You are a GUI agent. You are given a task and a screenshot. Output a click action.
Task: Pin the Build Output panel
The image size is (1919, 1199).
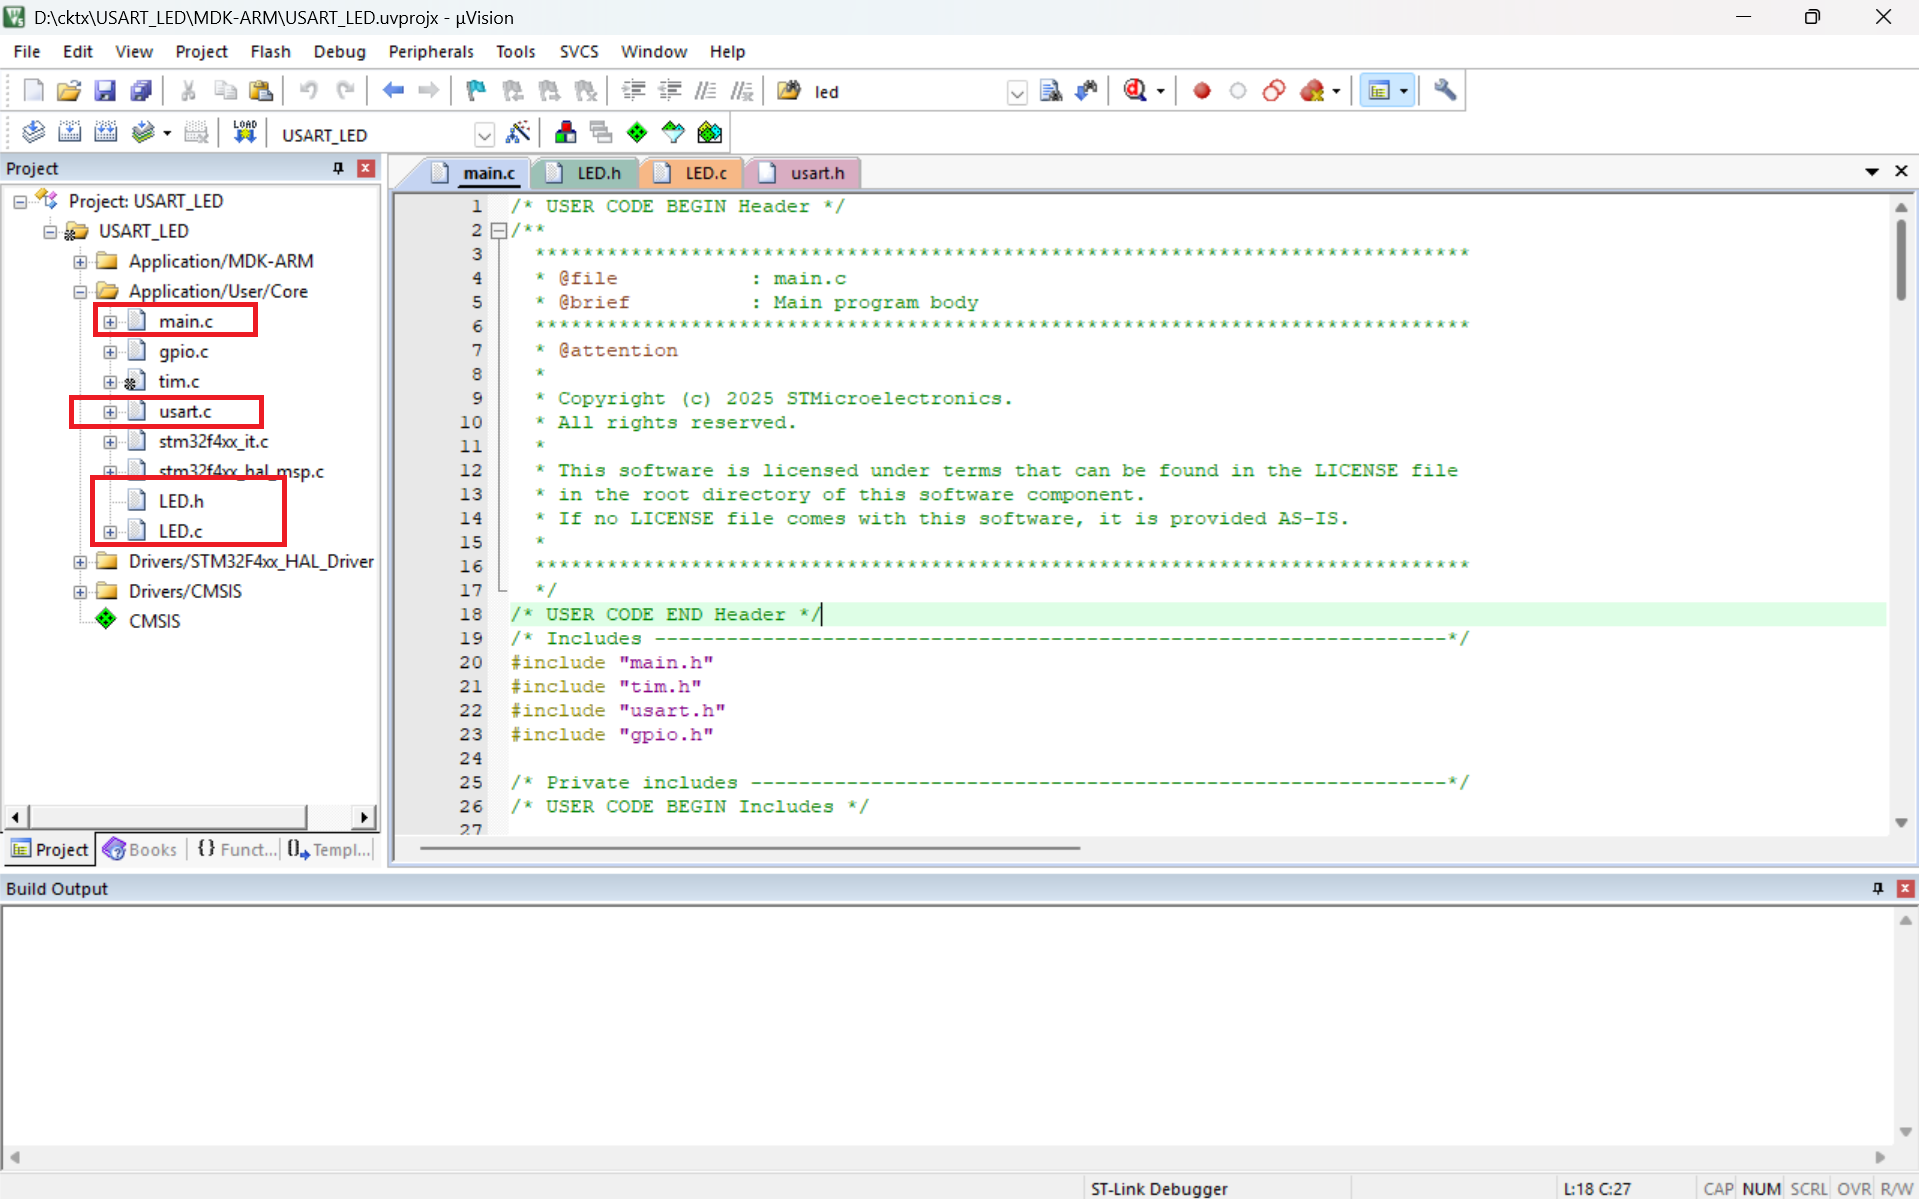(1877, 888)
